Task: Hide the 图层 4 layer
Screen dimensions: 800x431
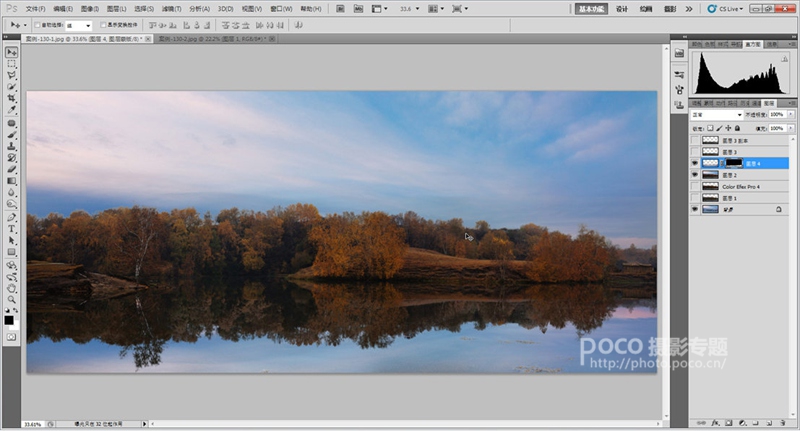Action: tap(695, 163)
